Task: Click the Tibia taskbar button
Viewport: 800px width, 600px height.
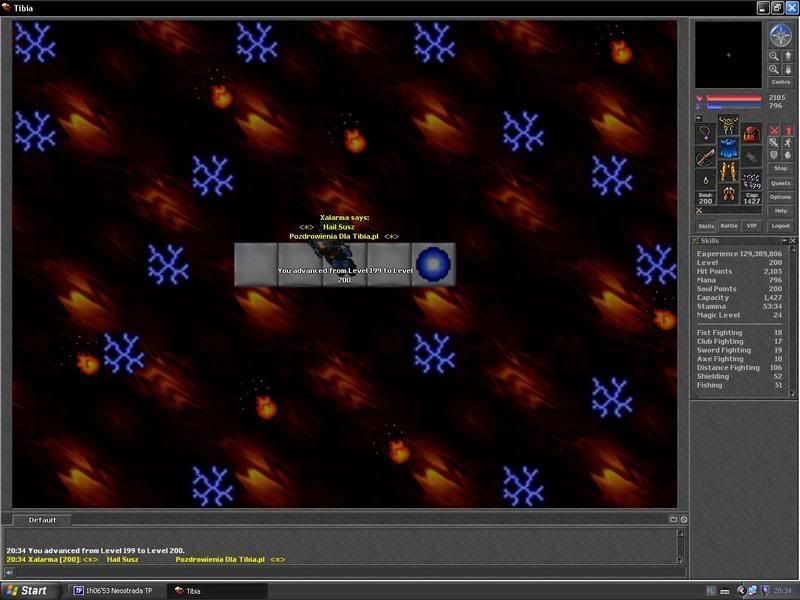Action: 218,591
